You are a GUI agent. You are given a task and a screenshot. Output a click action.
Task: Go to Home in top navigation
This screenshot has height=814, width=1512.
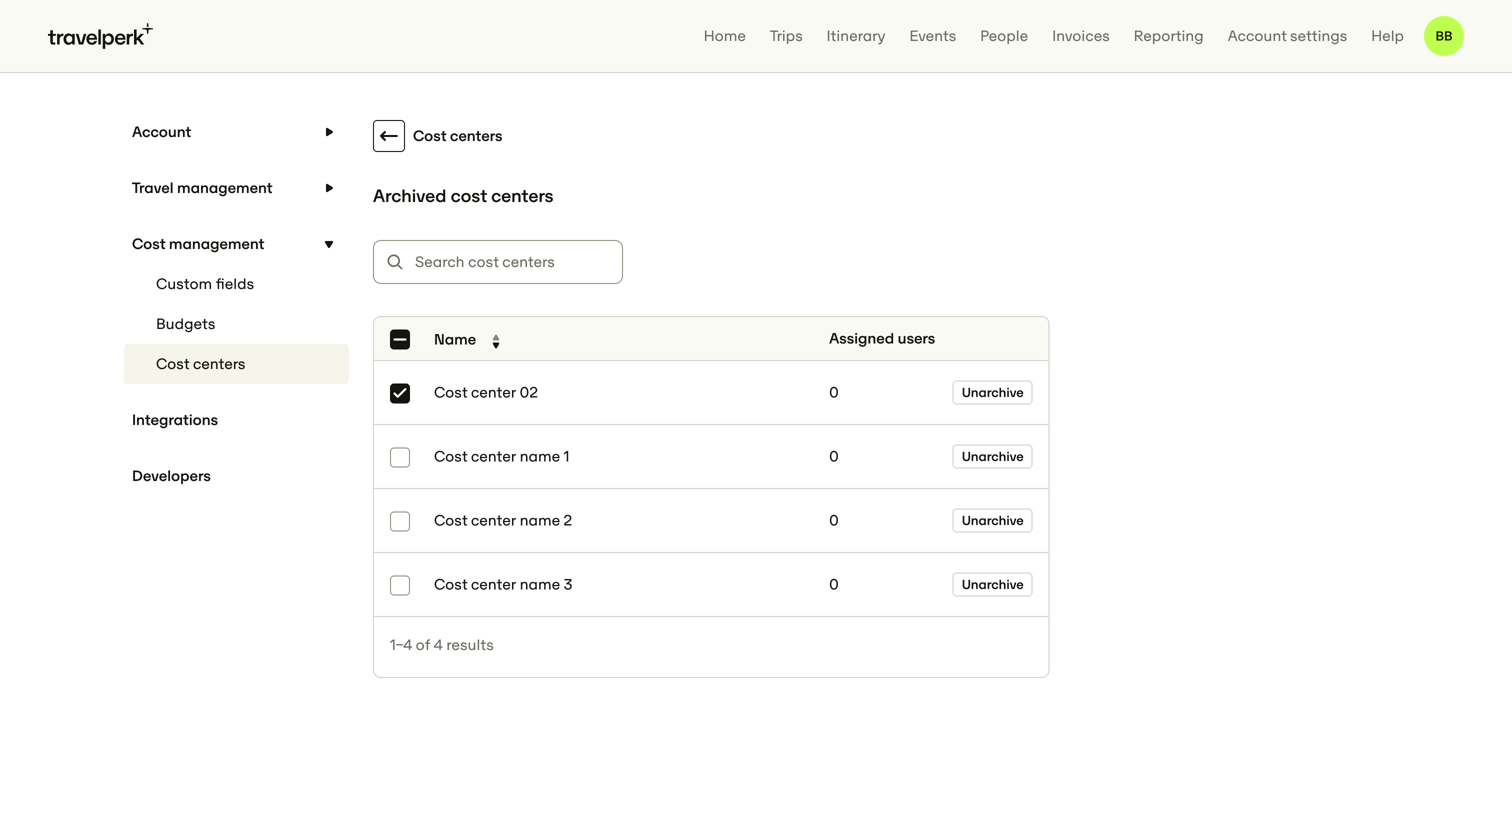click(724, 36)
